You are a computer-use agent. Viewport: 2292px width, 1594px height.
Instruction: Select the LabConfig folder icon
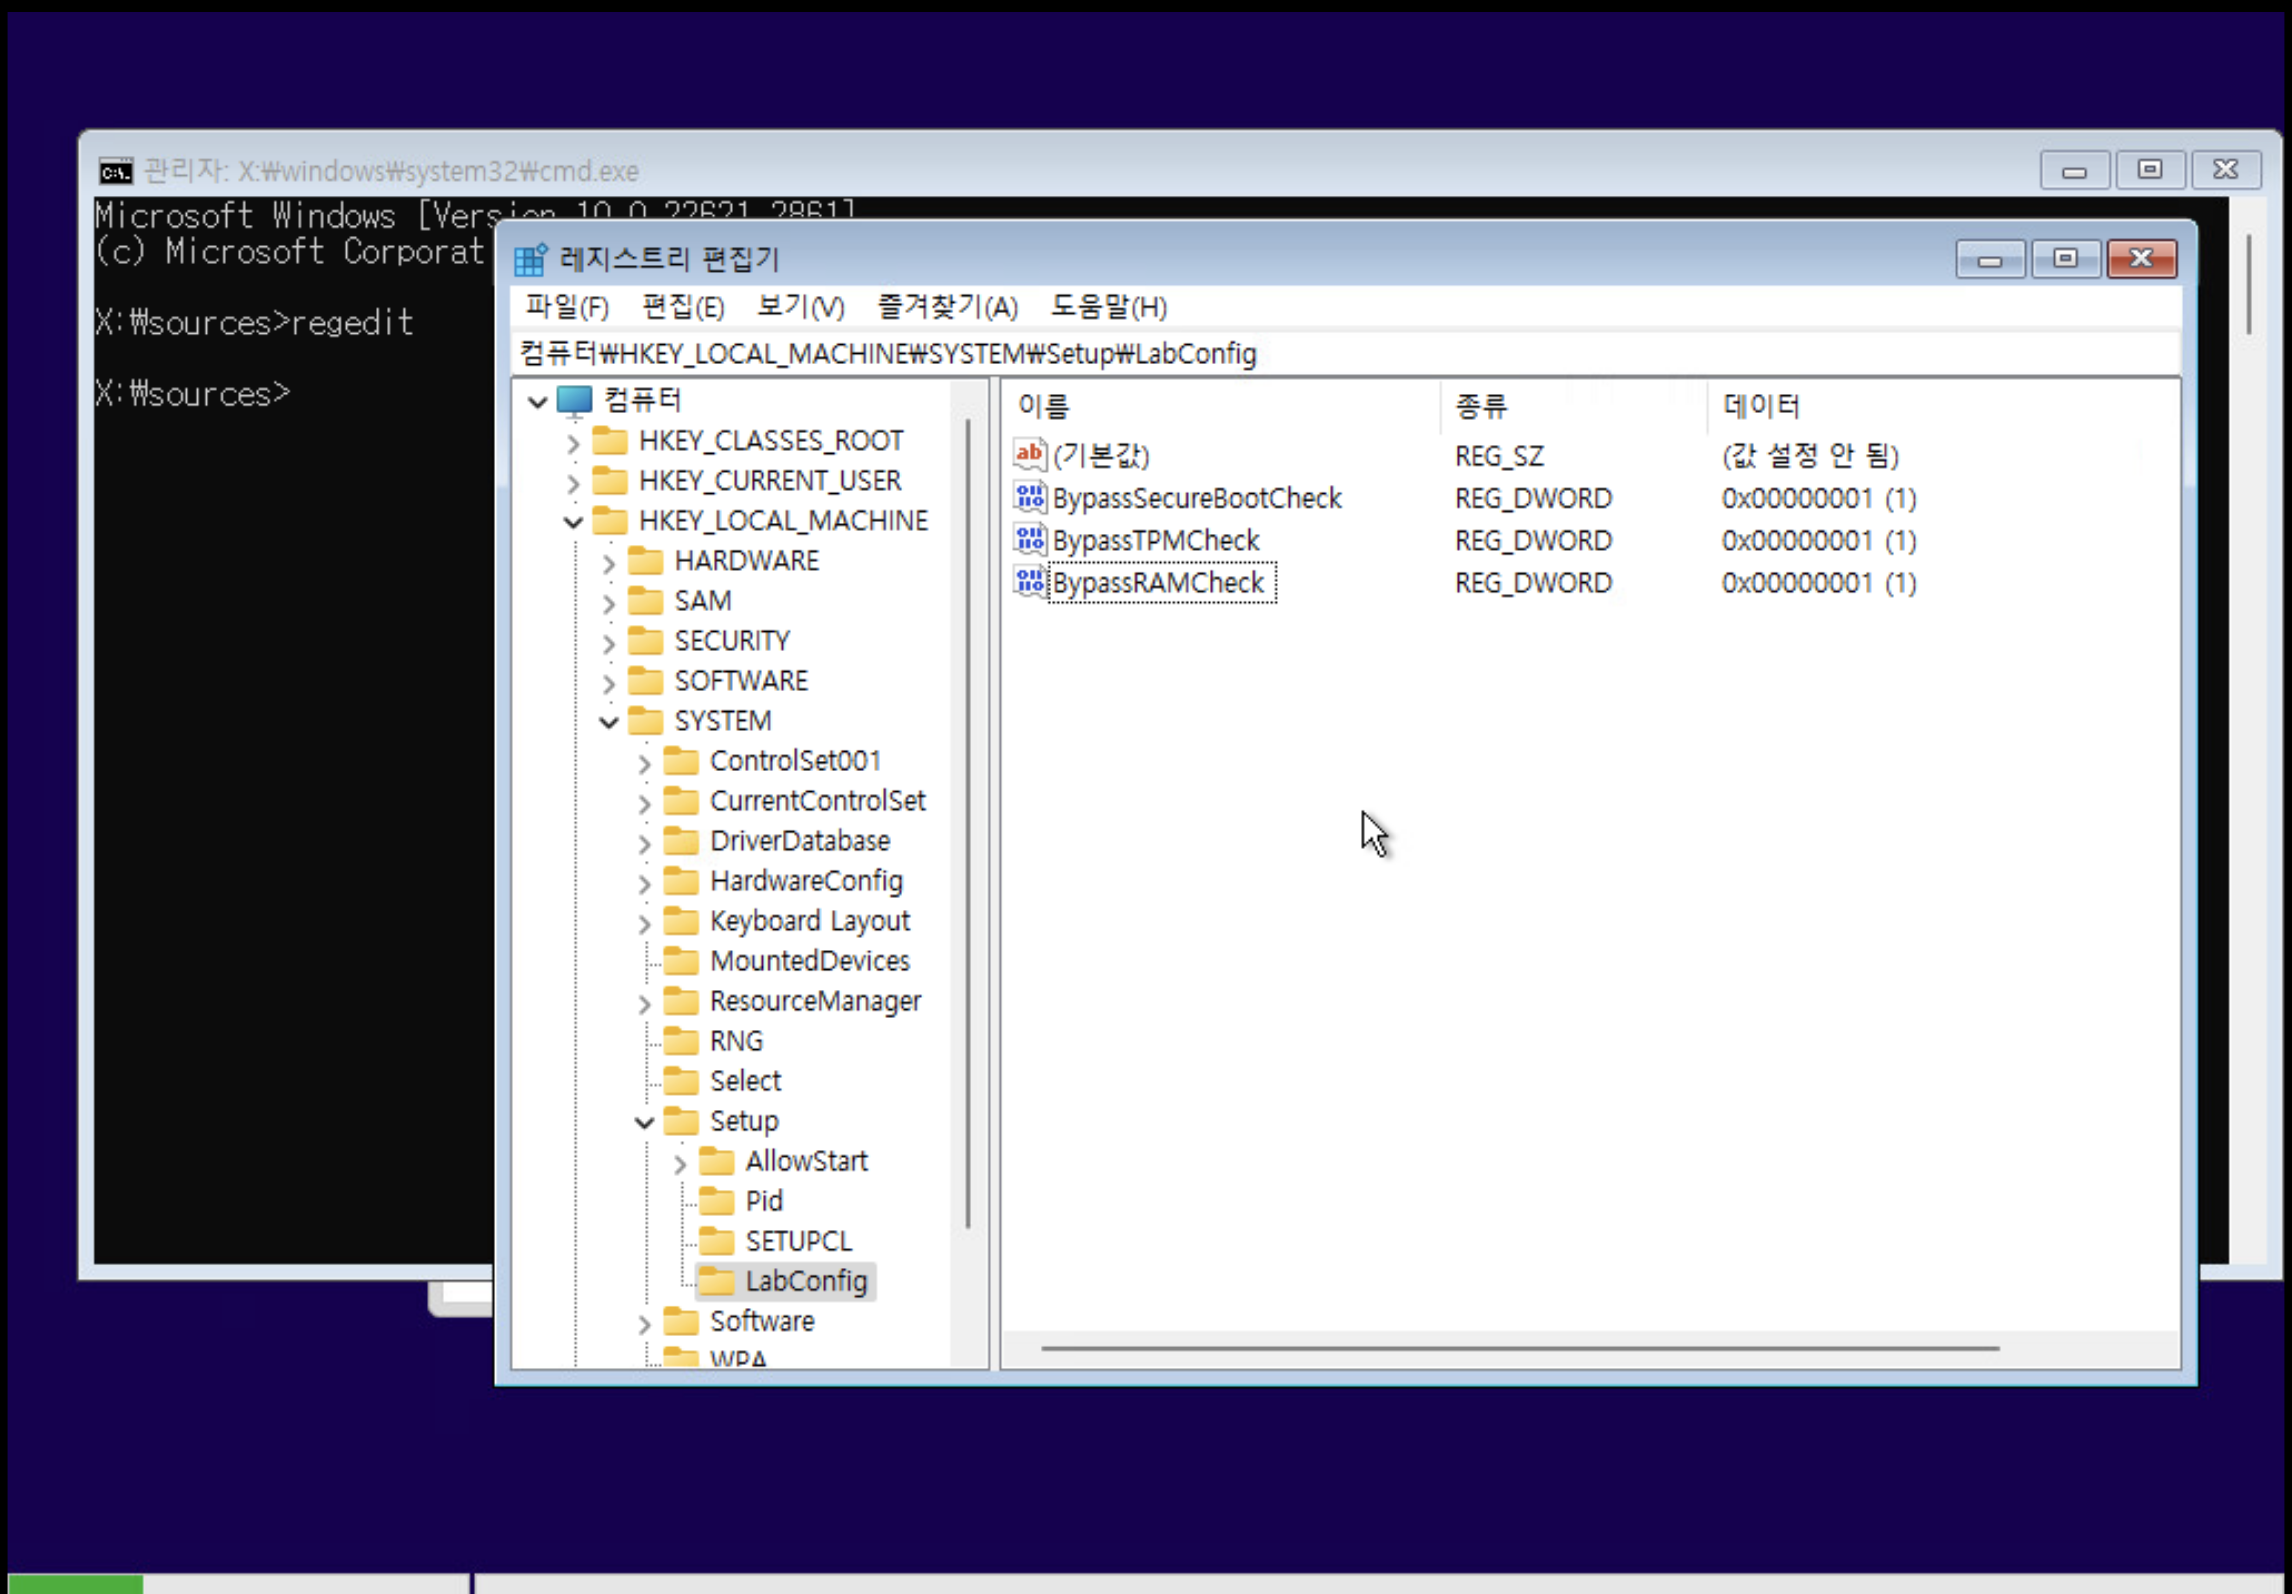click(716, 1281)
